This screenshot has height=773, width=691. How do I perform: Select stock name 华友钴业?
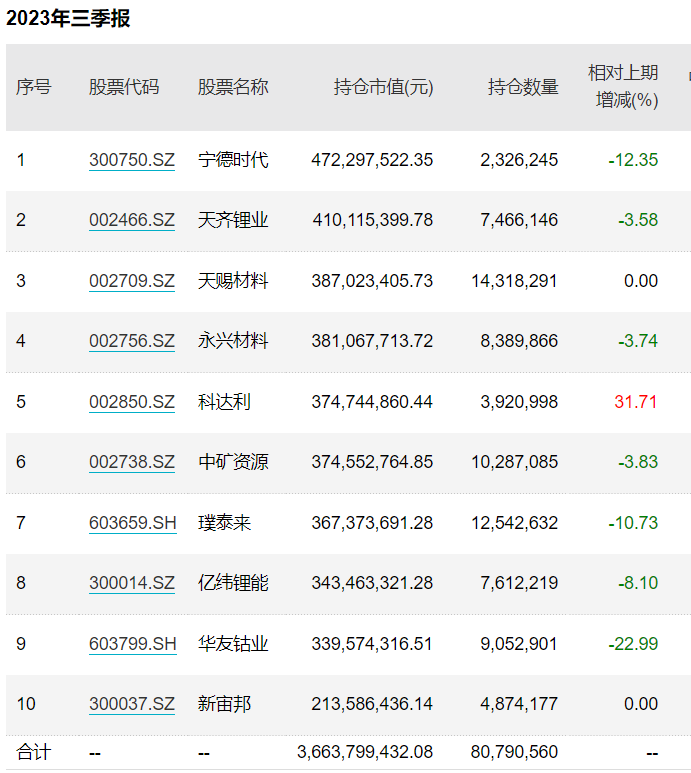pyautogui.click(x=233, y=644)
